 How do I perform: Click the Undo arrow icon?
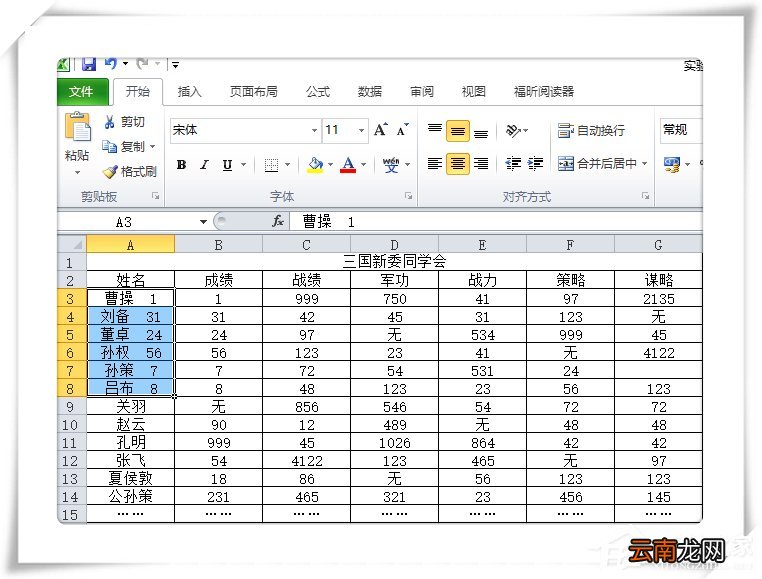click(x=111, y=64)
